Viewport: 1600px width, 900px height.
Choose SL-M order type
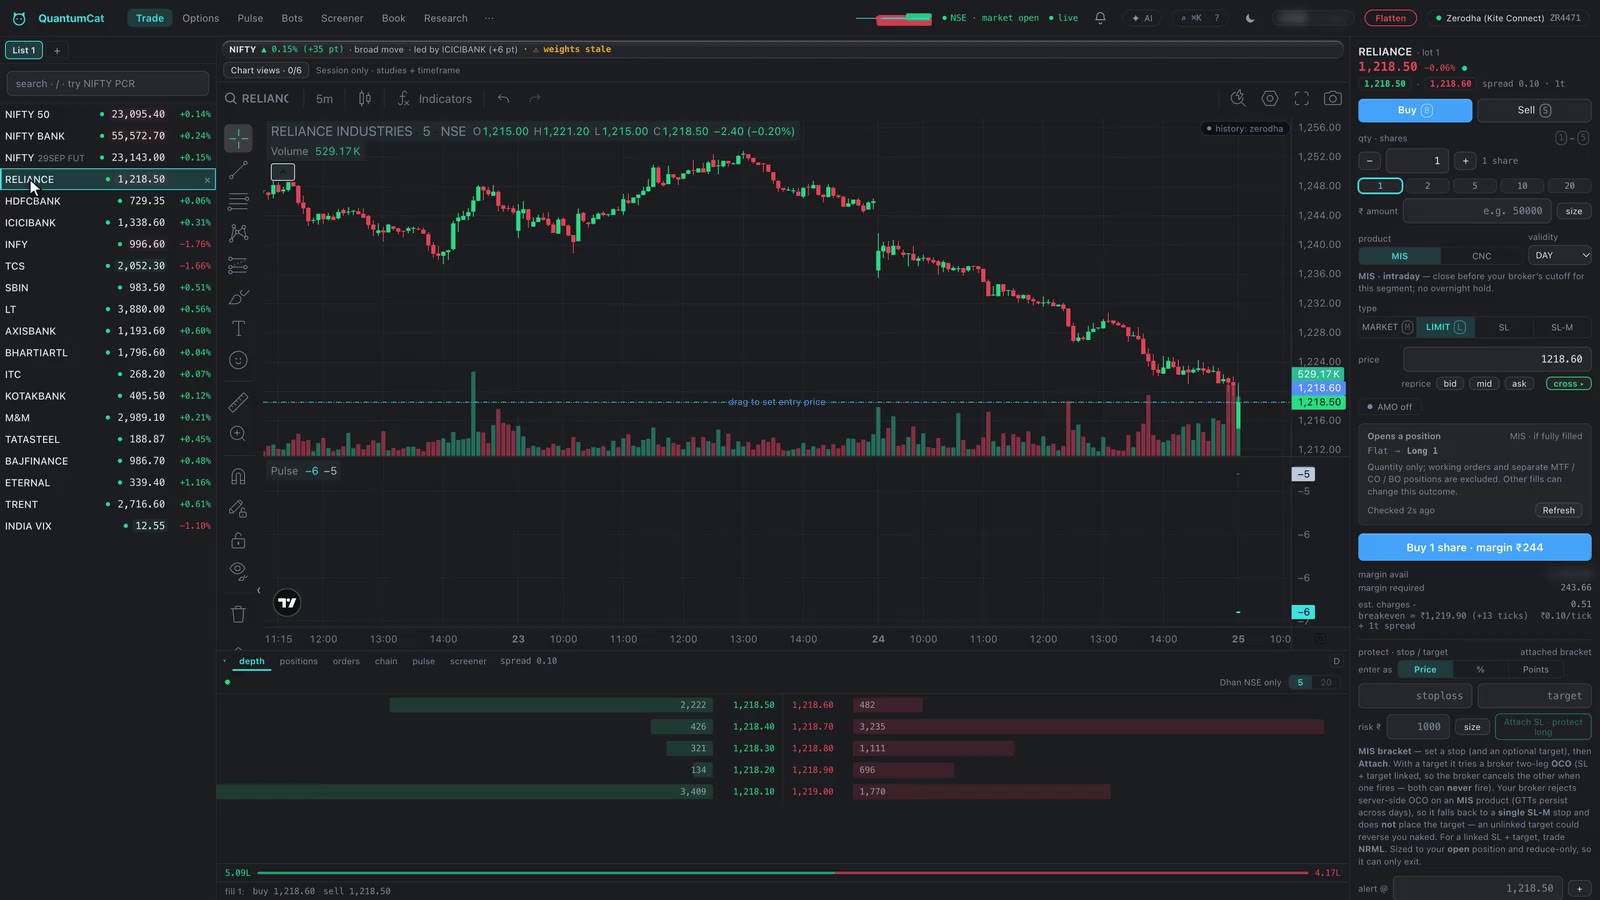tap(1561, 327)
